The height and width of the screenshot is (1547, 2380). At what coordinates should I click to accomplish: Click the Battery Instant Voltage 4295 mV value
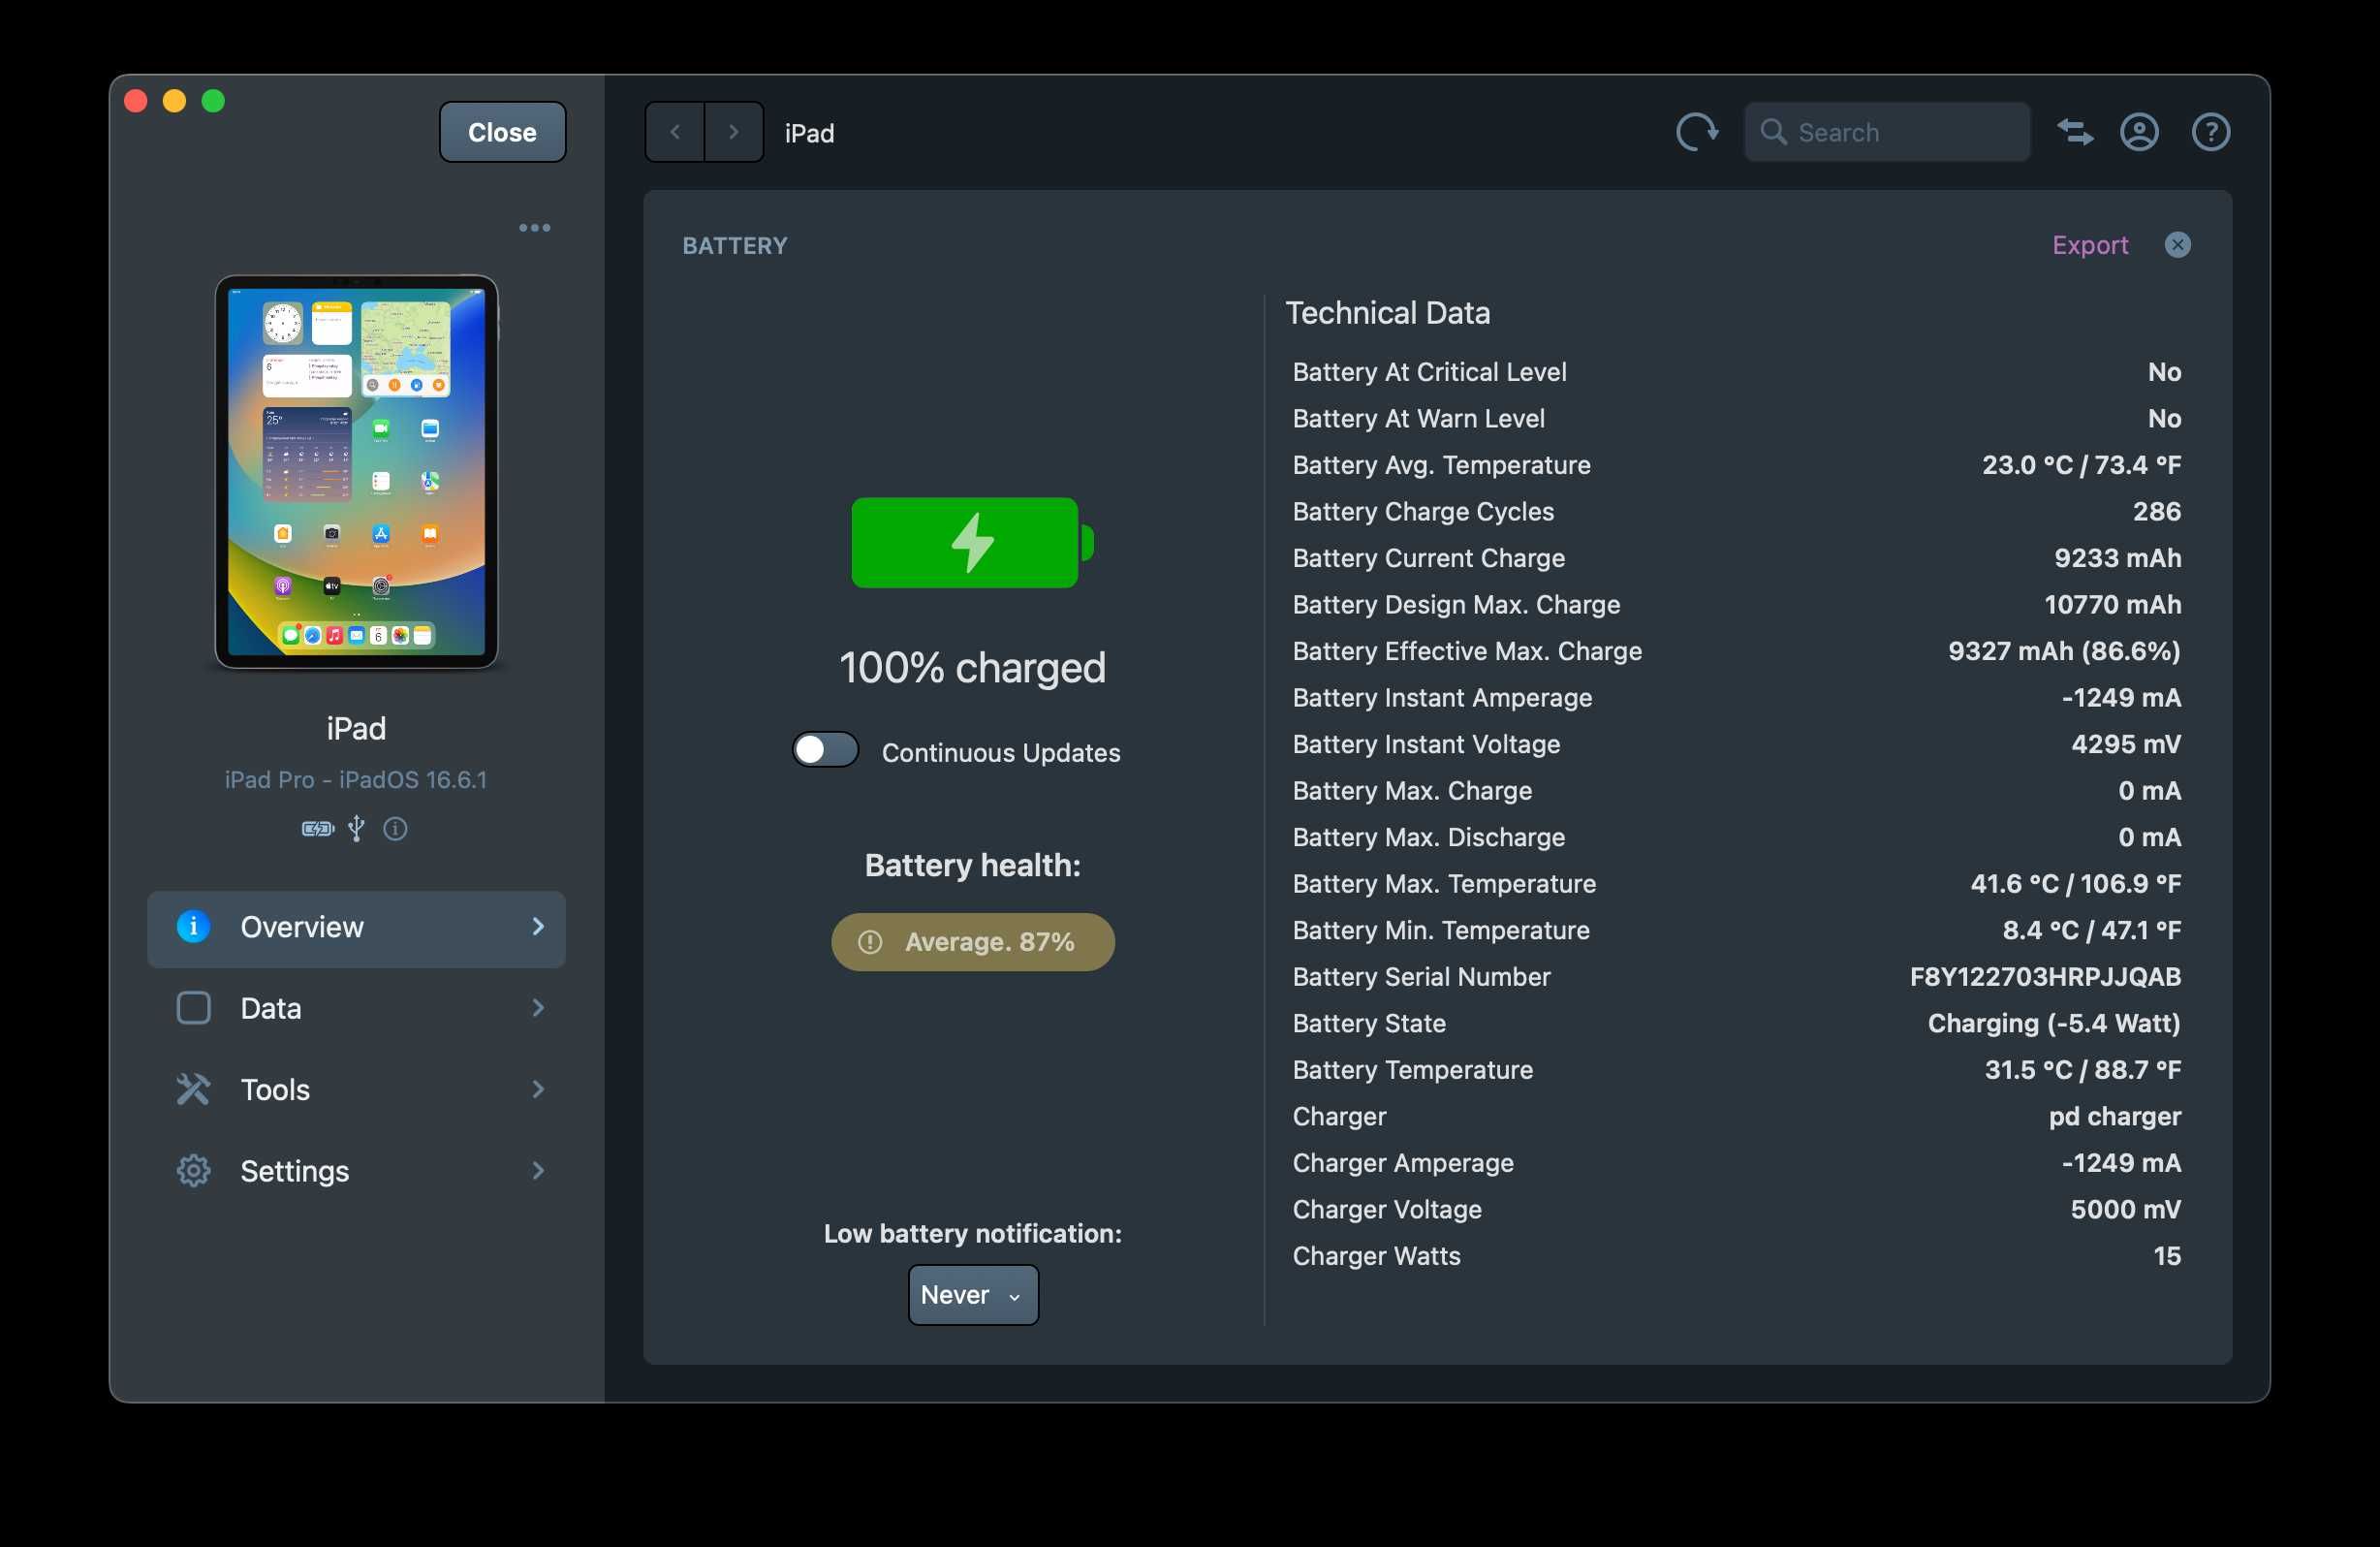coord(2126,744)
